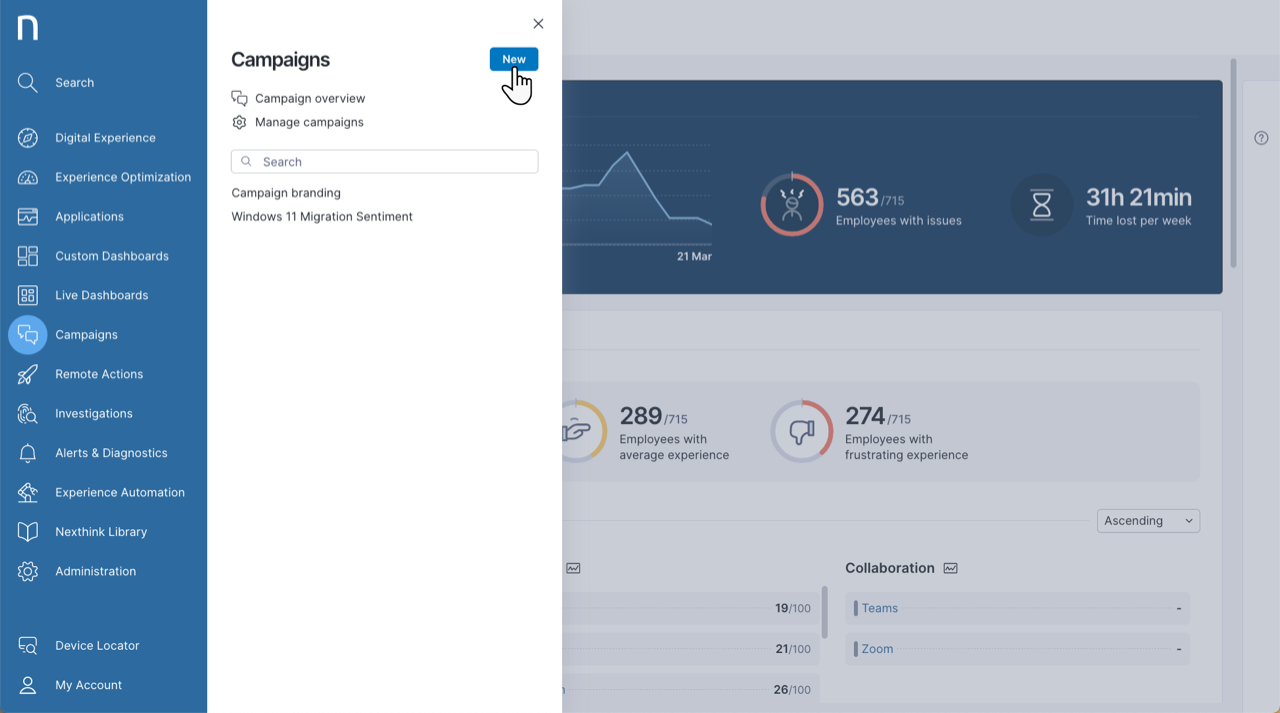This screenshot has width=1280, height=713.
Task: Click the chart icon beside Collaboration
Action: (950, 568)
